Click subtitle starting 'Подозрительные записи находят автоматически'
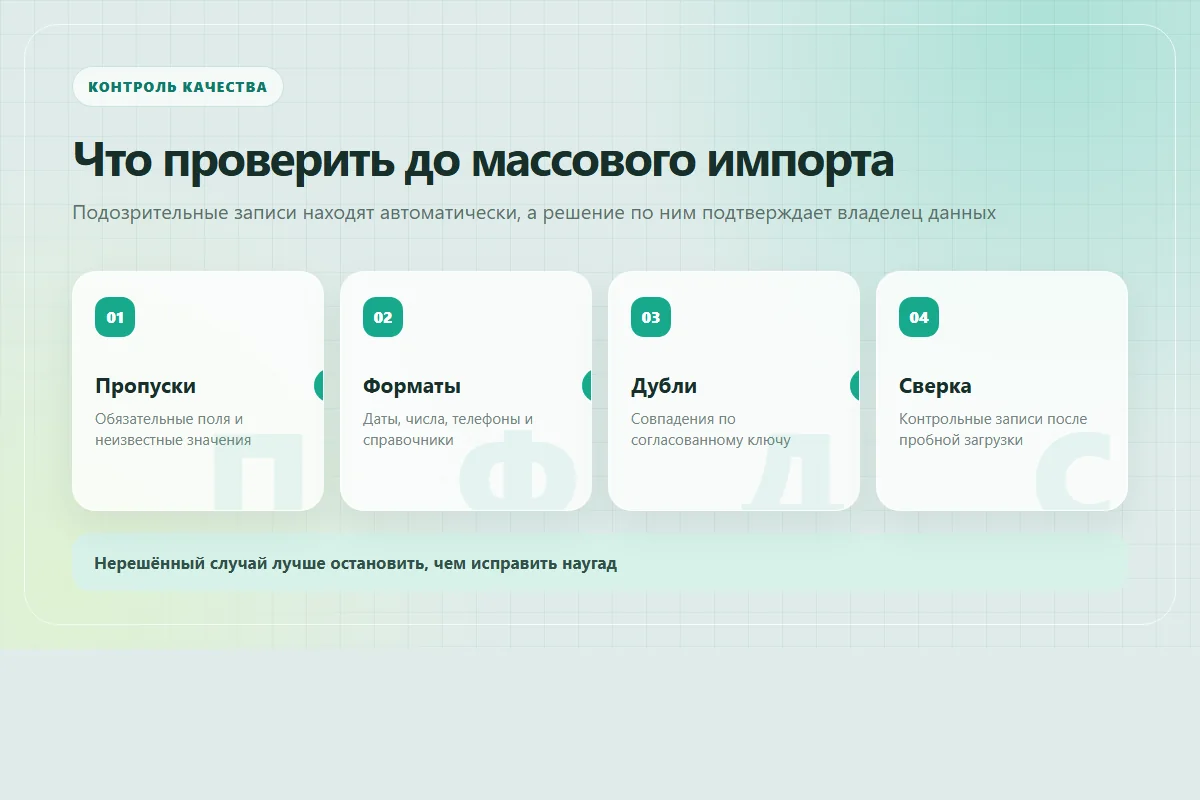 [x=534, y=213]
